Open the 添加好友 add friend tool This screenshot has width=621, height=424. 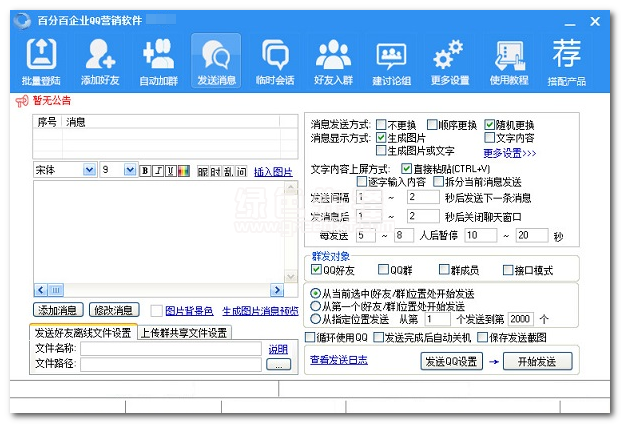tap(100, 61)
